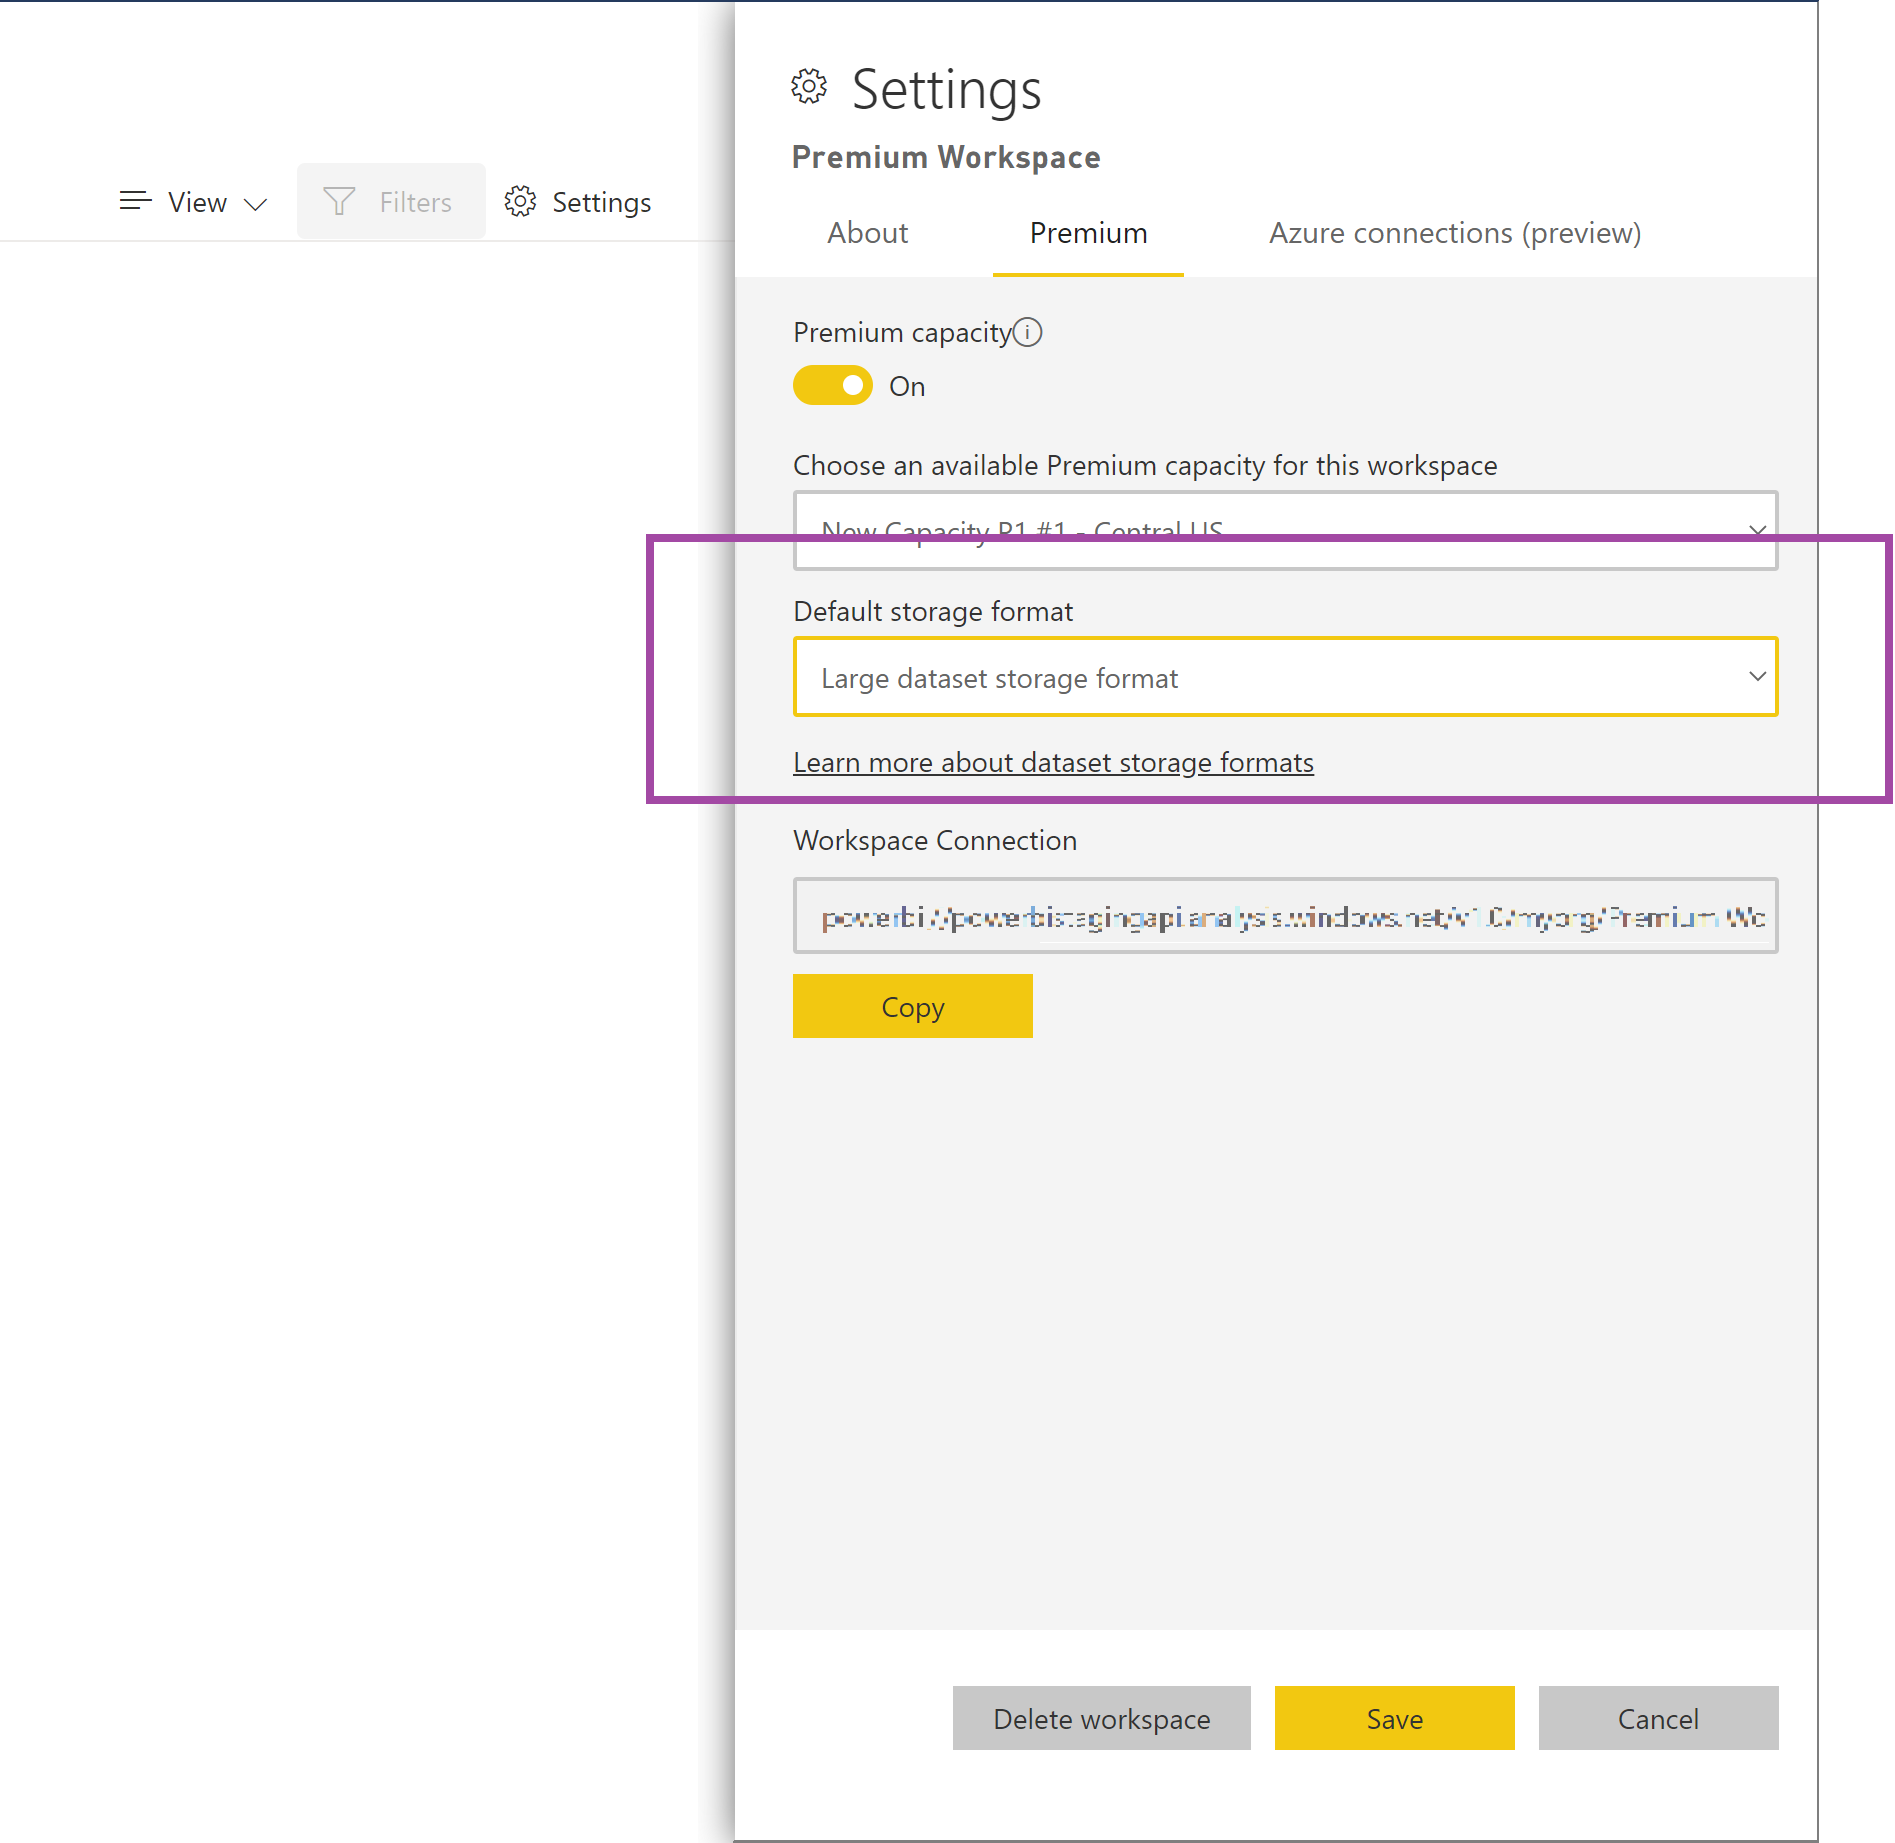Click inside the Workspace Connection field
1895x1843 pixels.
1285,915
